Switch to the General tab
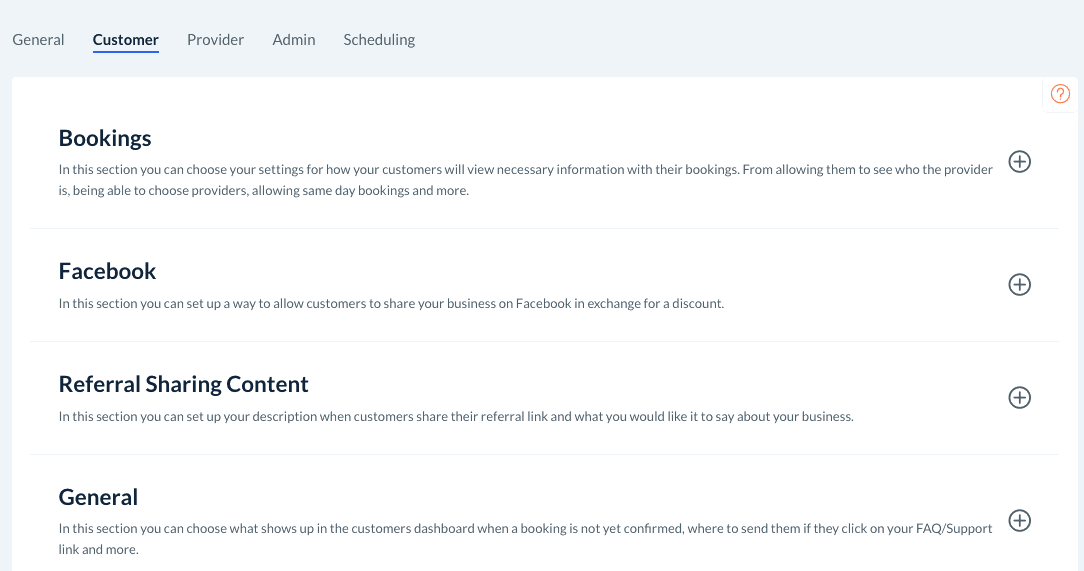The image size is (1084, 571). click(x=38, y=40)
